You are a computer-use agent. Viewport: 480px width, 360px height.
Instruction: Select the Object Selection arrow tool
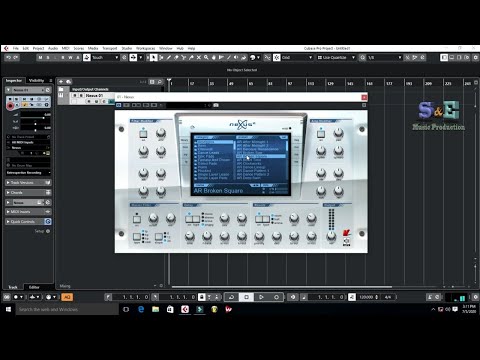coord(153,57)
